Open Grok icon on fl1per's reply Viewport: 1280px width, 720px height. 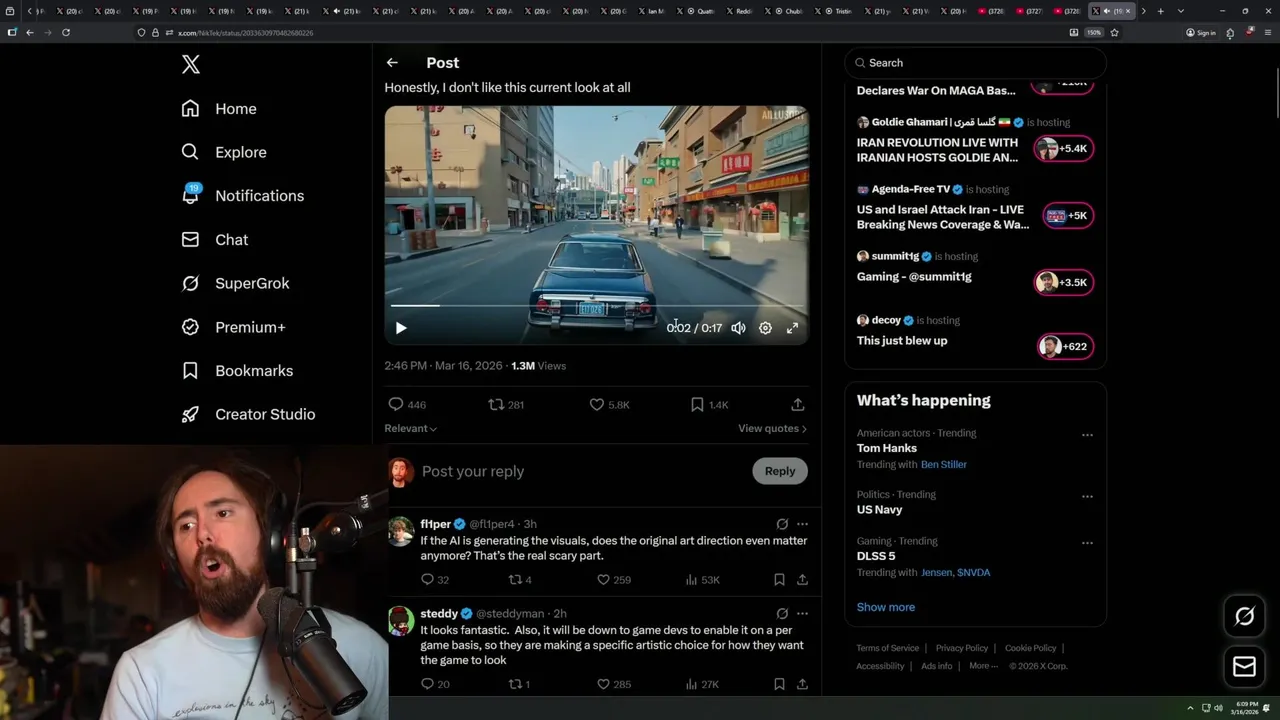782,524
